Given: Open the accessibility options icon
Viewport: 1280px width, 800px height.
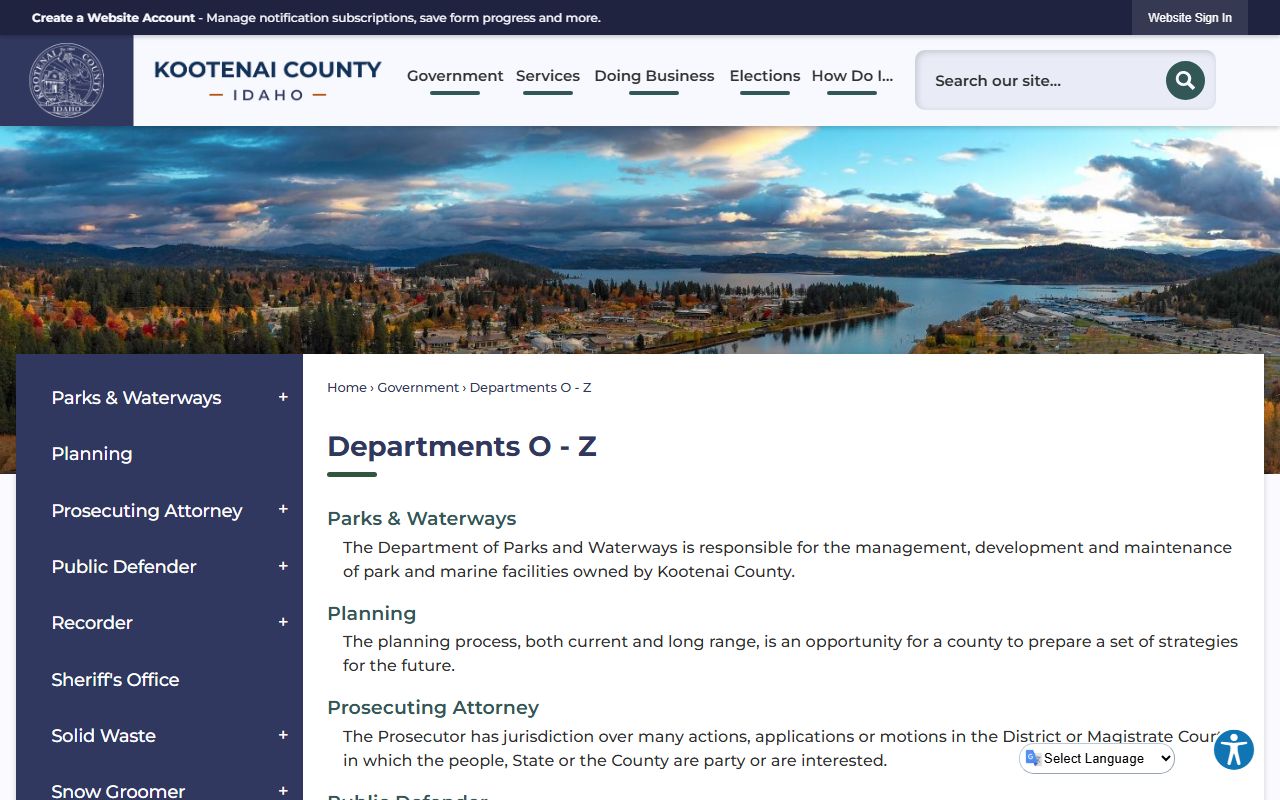Looking at the screenshot, I should coord(1234,749).
